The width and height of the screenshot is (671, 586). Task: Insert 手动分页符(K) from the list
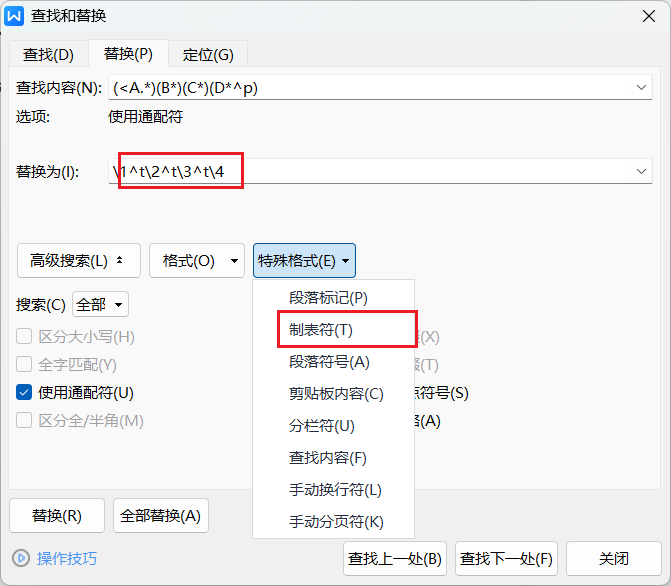click(x=336, y=522)
